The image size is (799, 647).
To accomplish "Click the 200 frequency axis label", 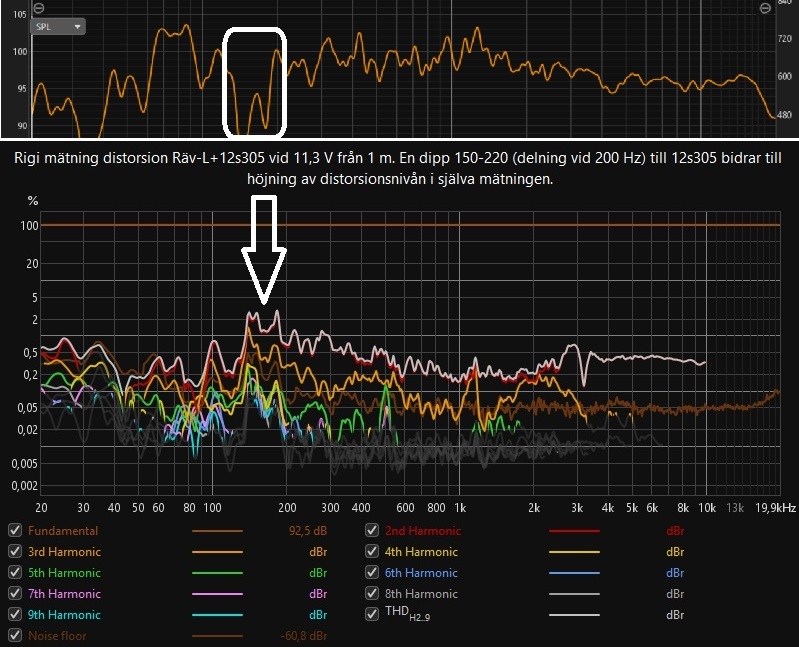I will coord(287,507).
